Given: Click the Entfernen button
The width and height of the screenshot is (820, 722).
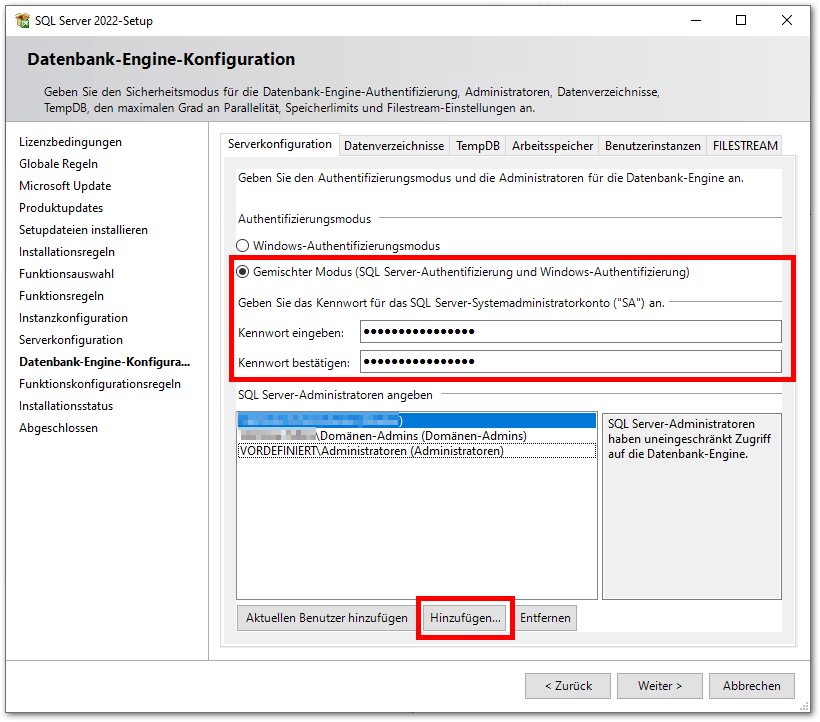Looking at the screenshot, I should (x=545, y=618).
